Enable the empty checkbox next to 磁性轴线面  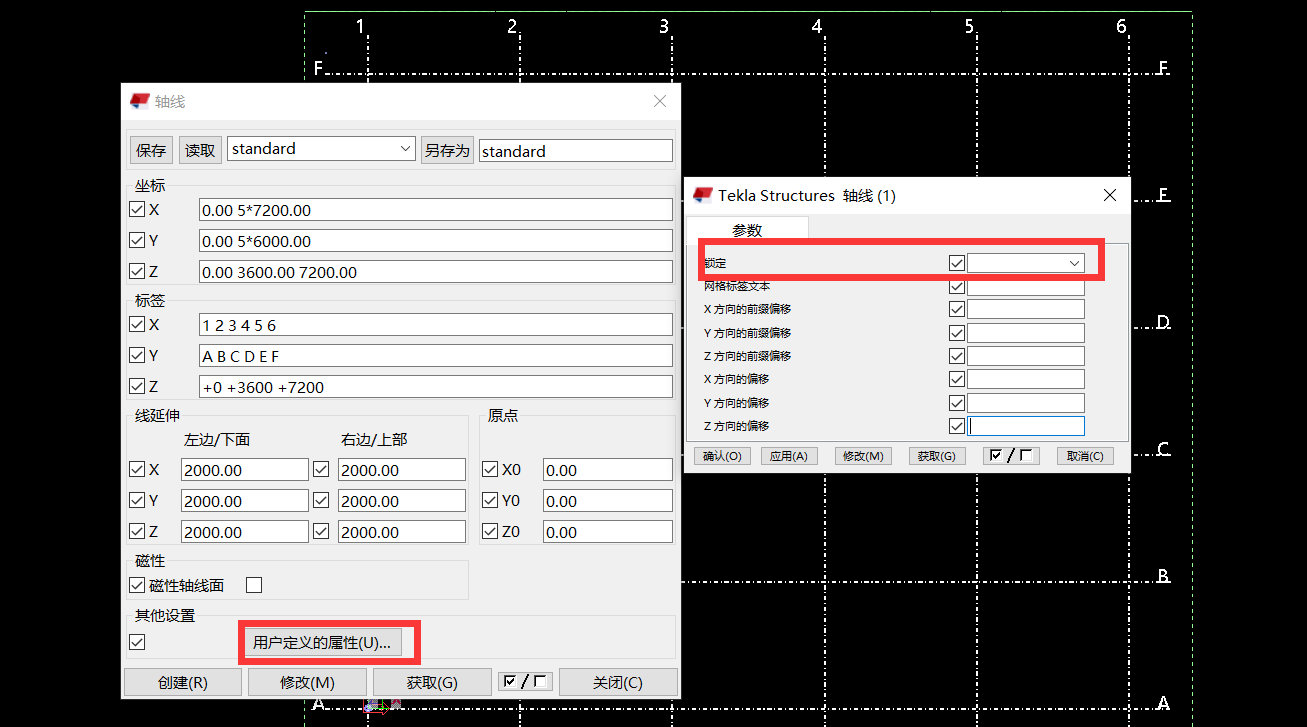tap(254, 585)
